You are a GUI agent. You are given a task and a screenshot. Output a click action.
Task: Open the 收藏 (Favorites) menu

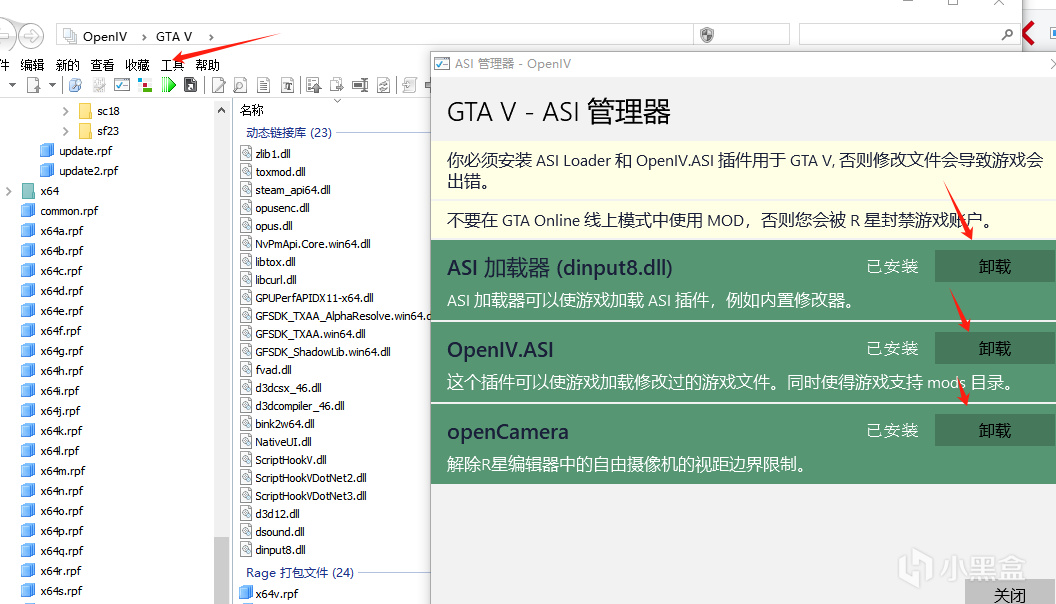(137, 65)
